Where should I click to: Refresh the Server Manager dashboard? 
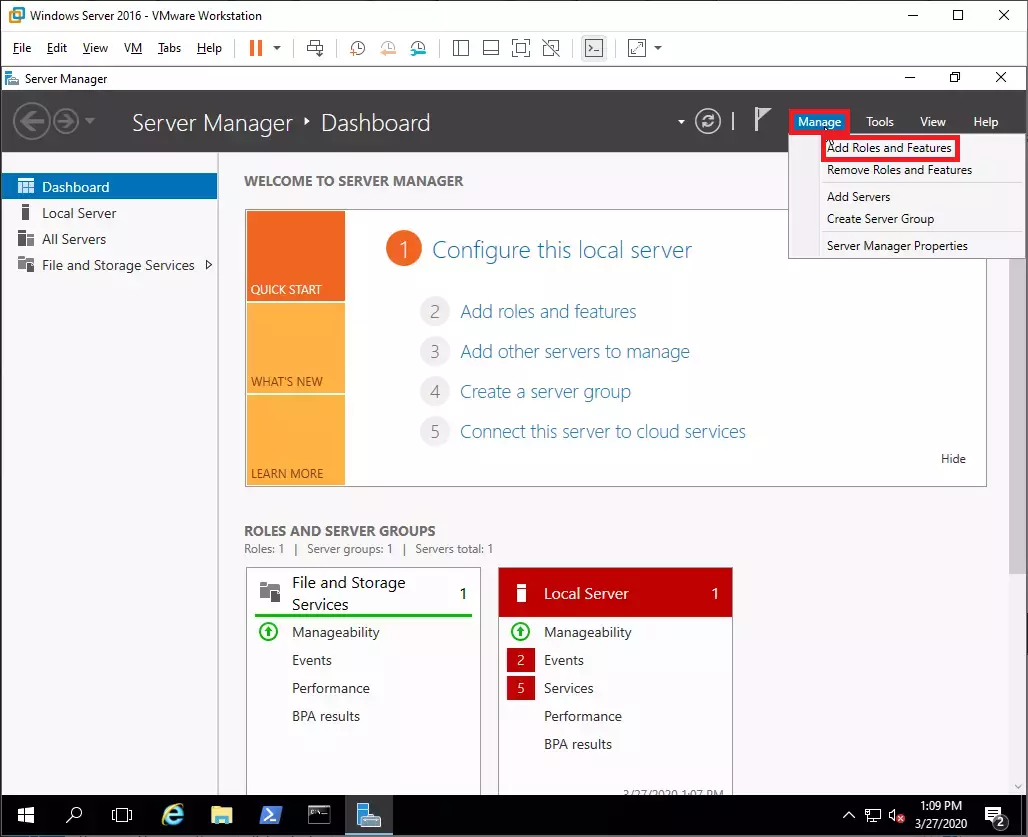pyautogui.click(x=708, y=121)
